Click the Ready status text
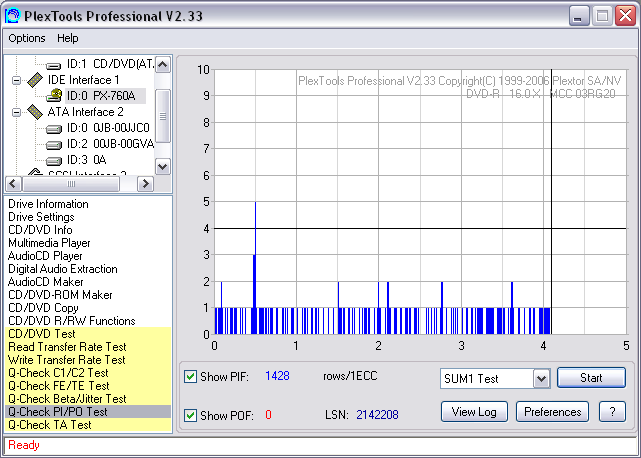 24,445
